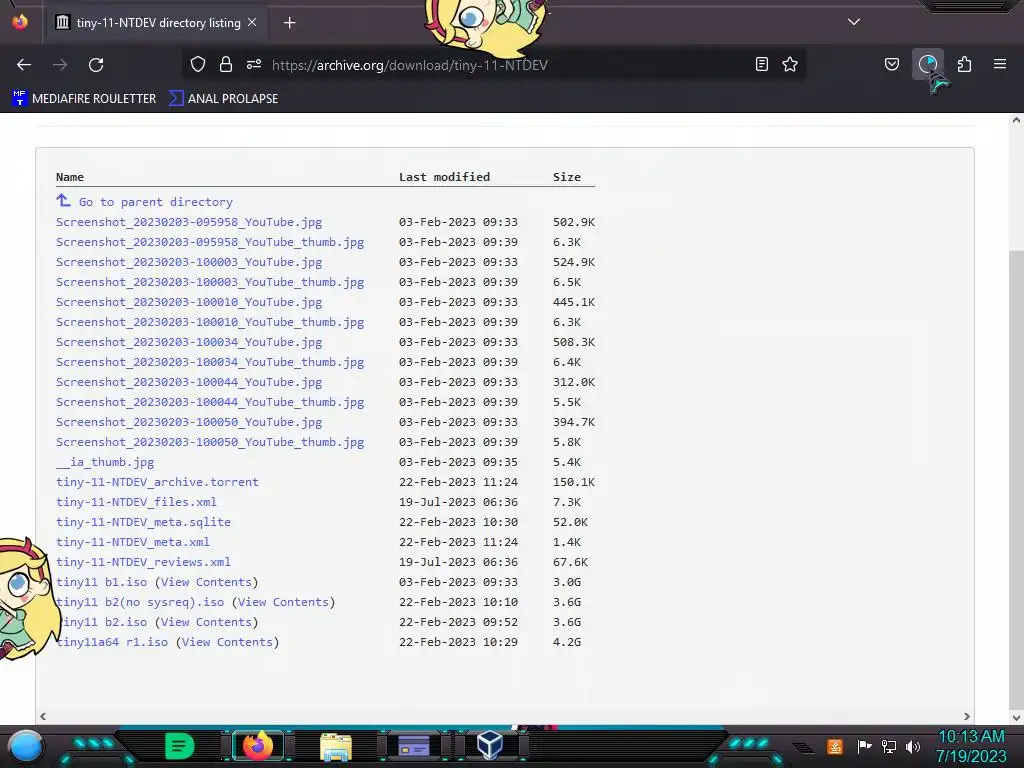
Task: Switch to Firefox in the taskbar
Action: tap(257, 746)
